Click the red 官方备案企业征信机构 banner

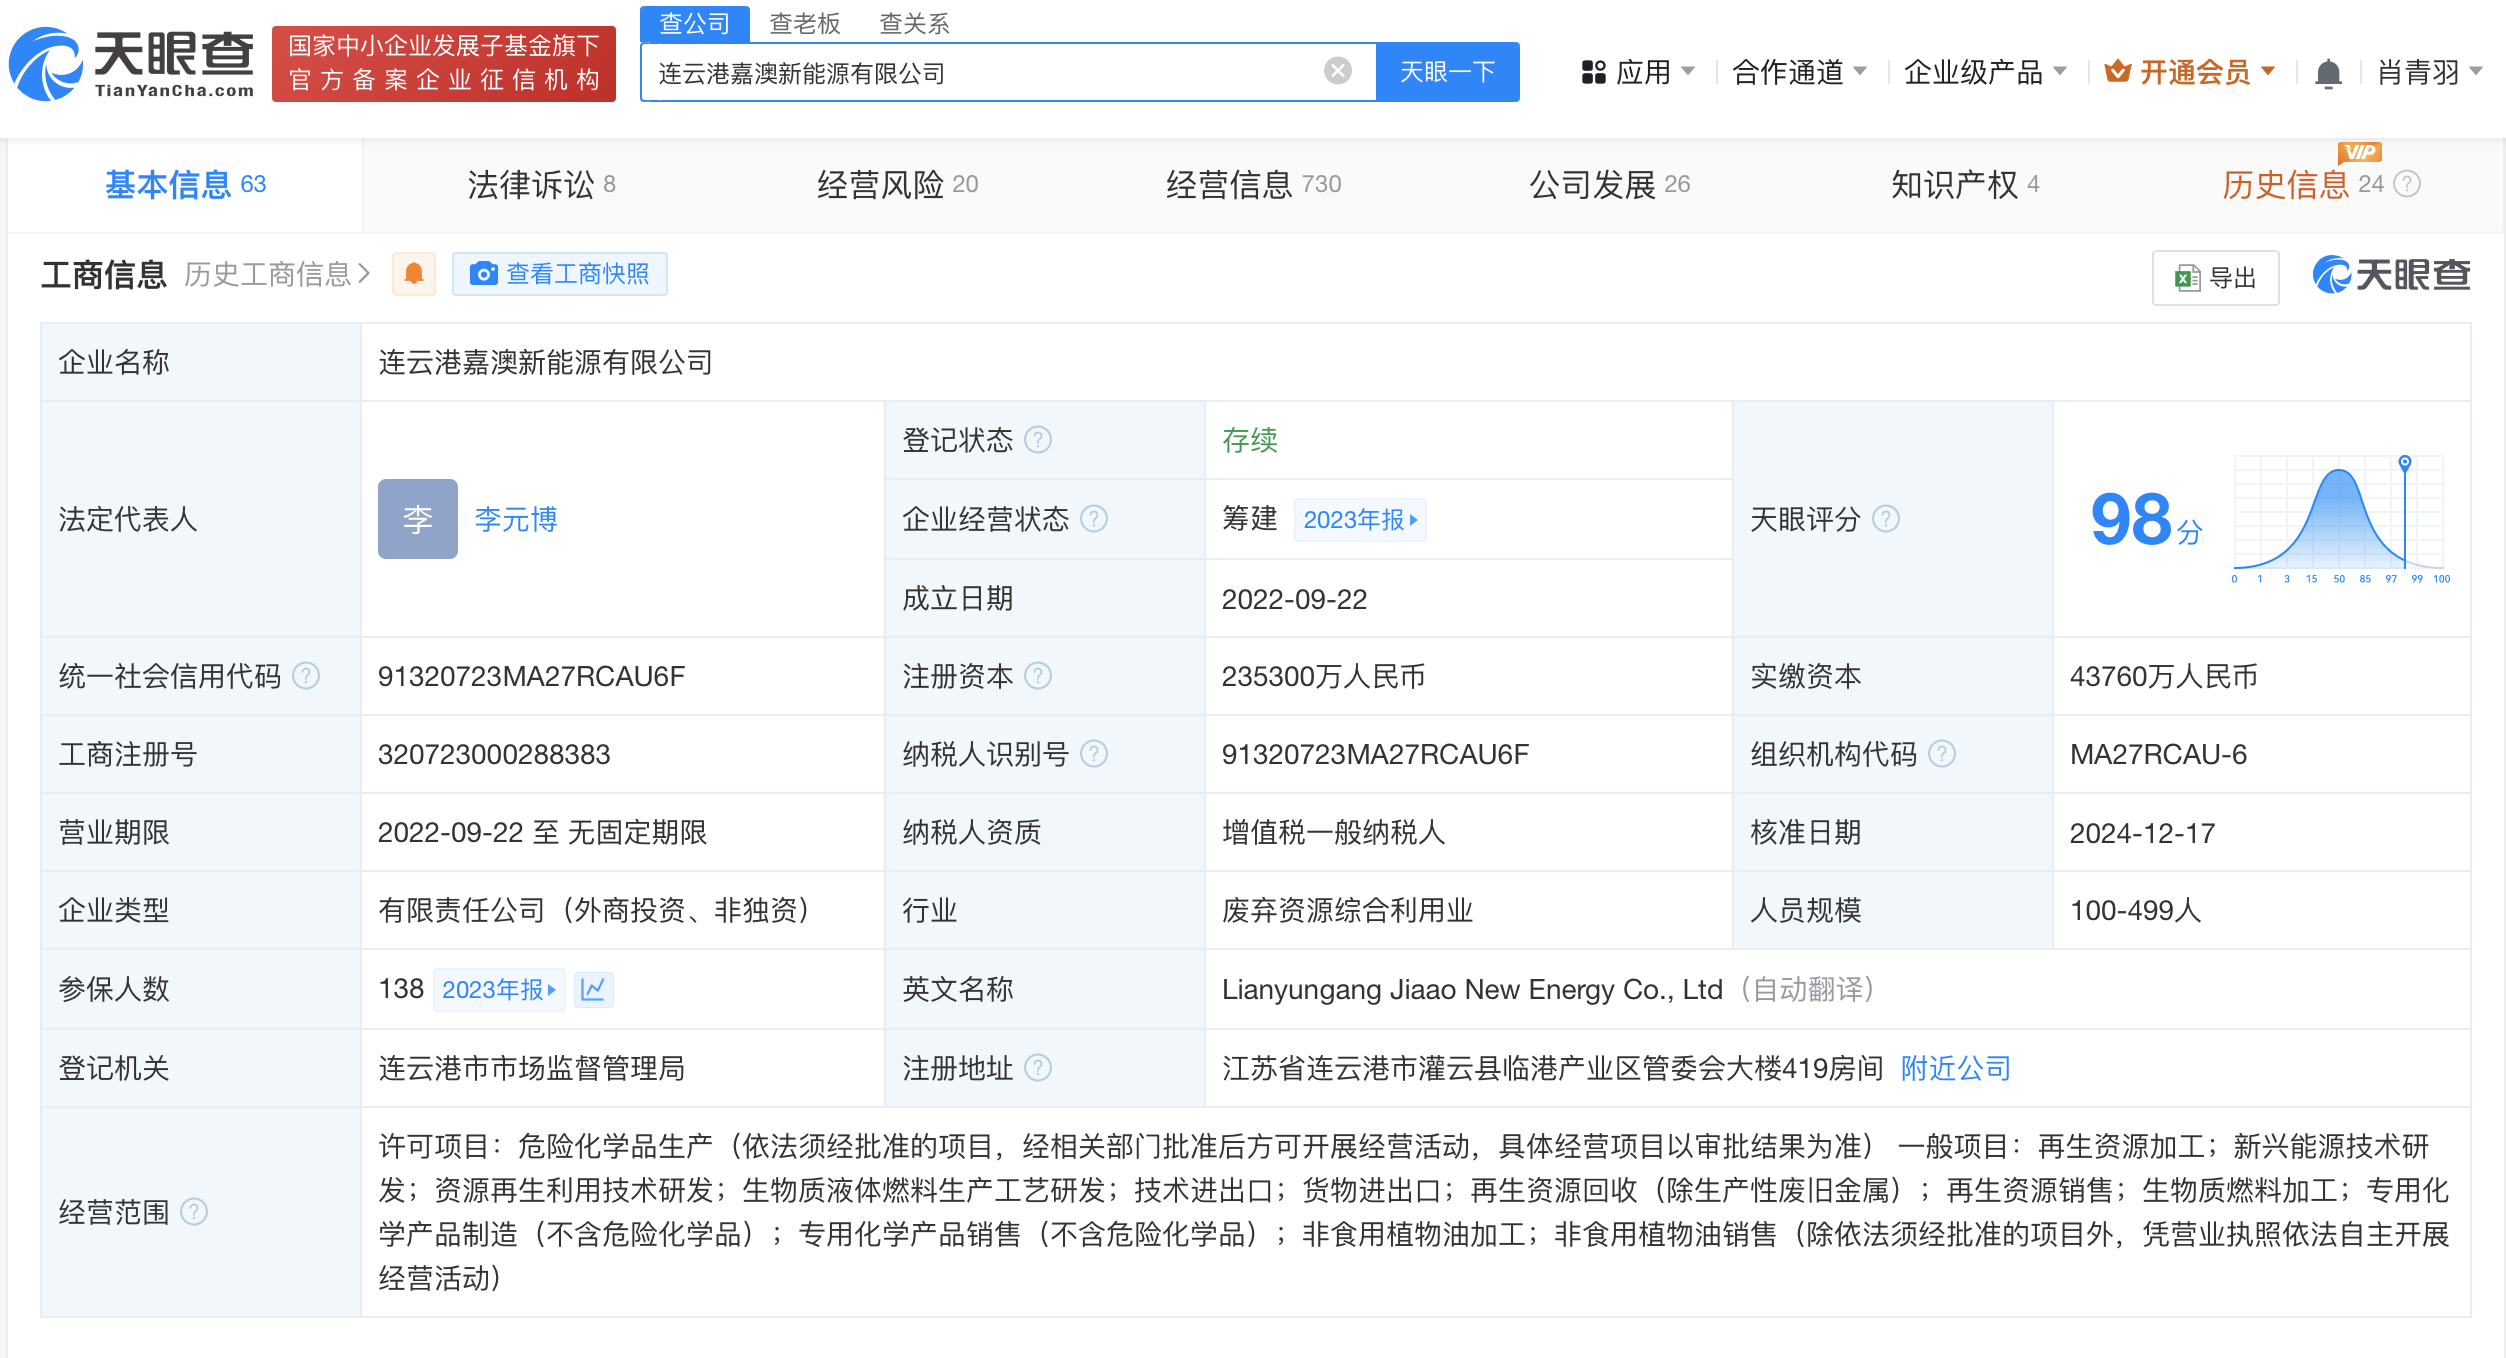coord(444,64)
